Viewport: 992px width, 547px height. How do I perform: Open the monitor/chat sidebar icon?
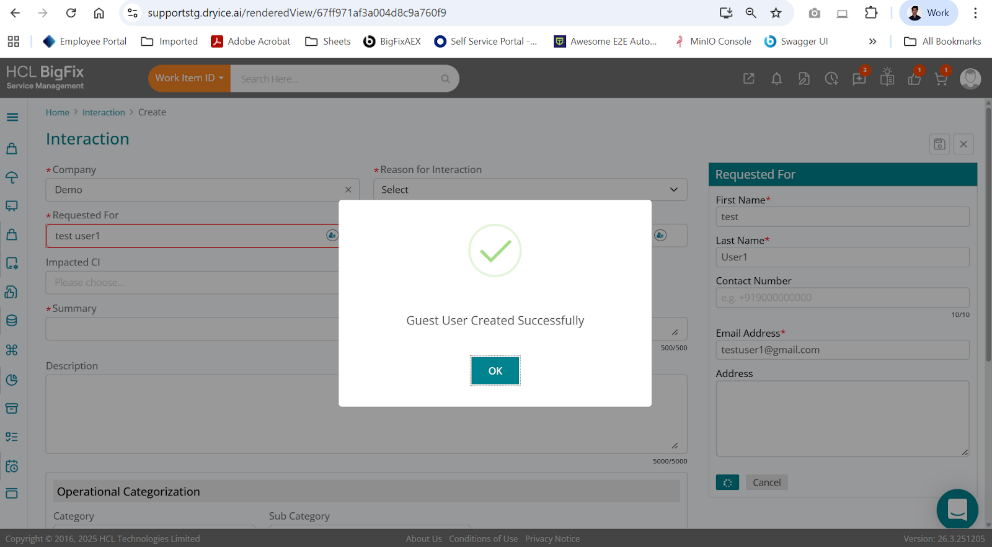pyautogui.click(x=11, y=206)
